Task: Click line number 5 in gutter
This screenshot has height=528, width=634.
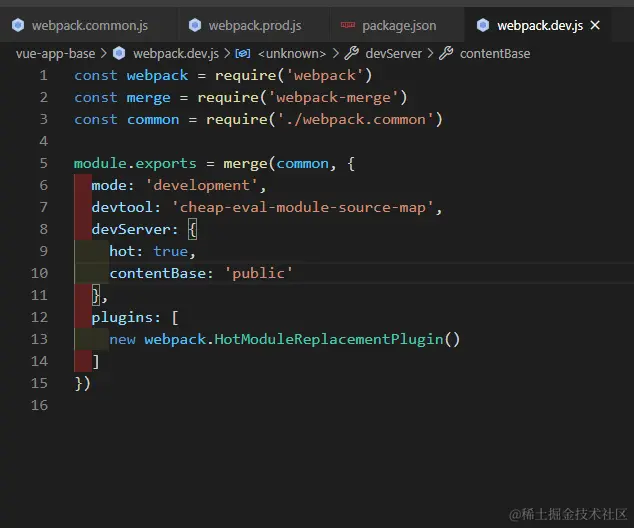Action: point(44,163)
